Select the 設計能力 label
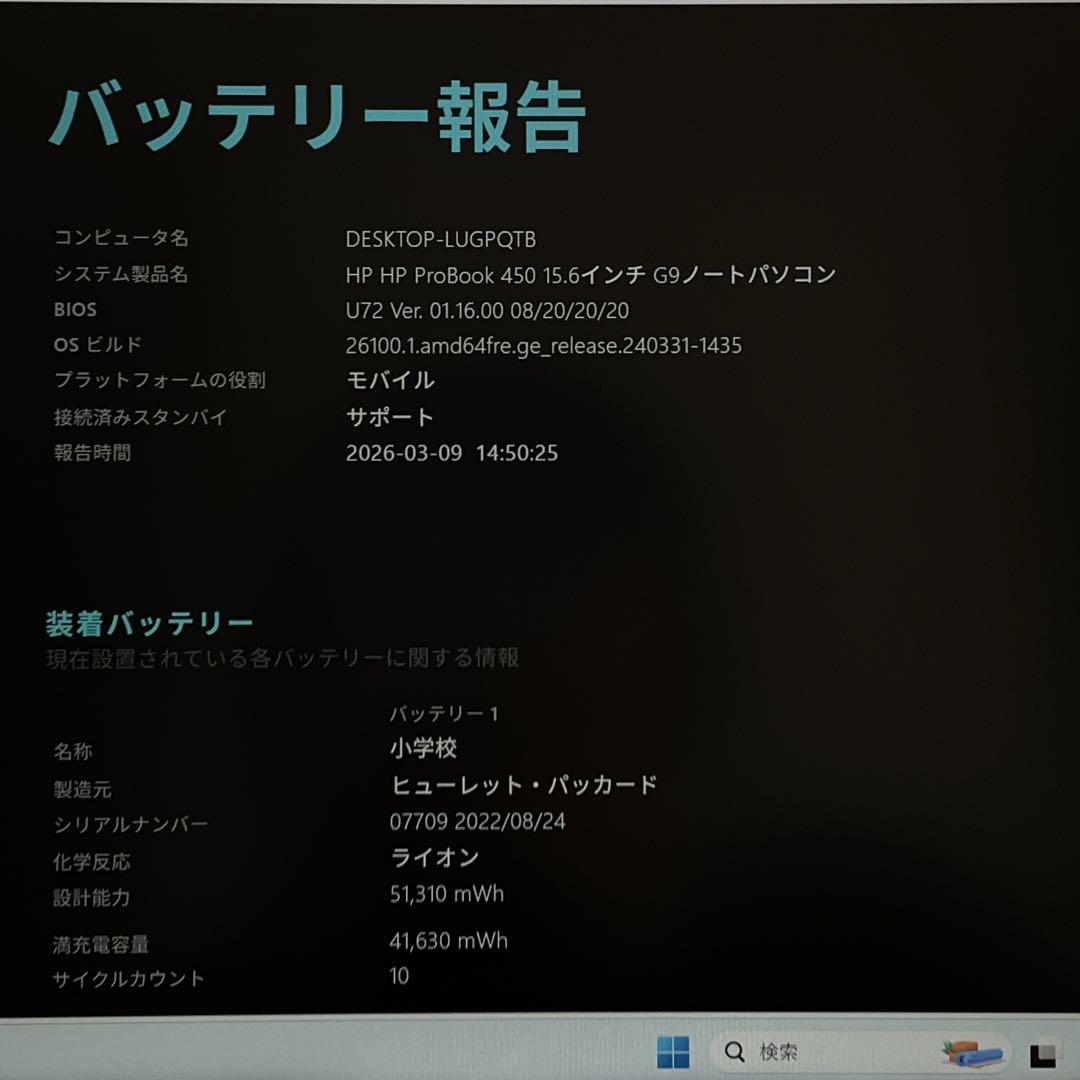 pos(92,897)
